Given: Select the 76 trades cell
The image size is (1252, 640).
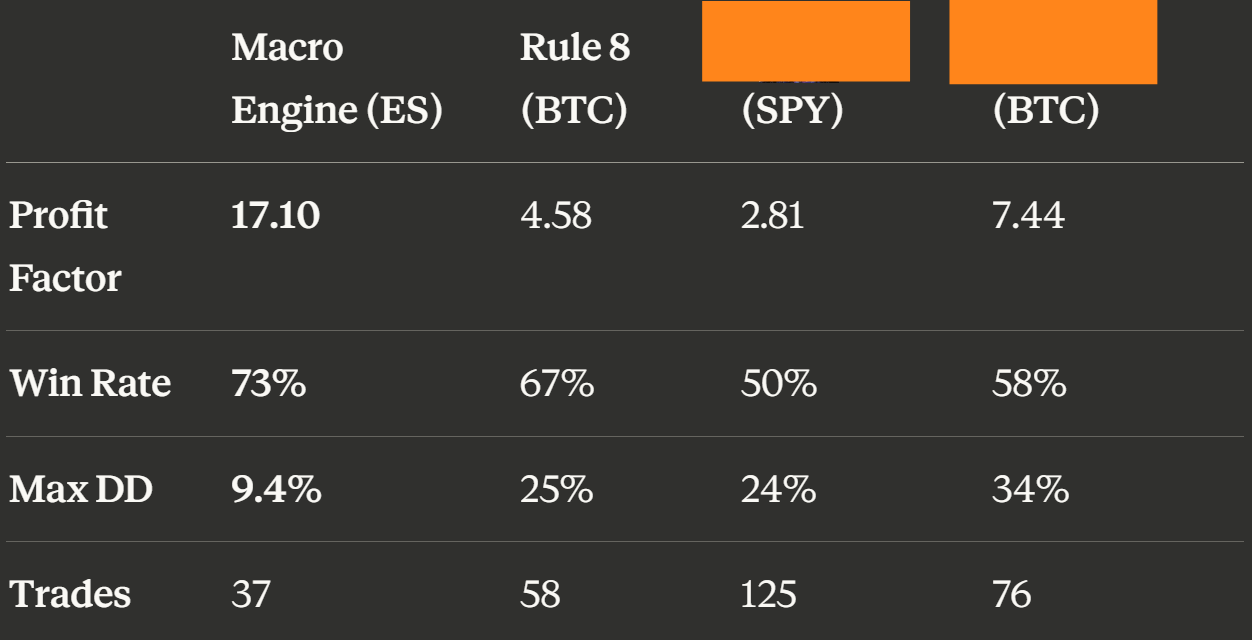Looking at the screenshot, I should point(1011,594).
